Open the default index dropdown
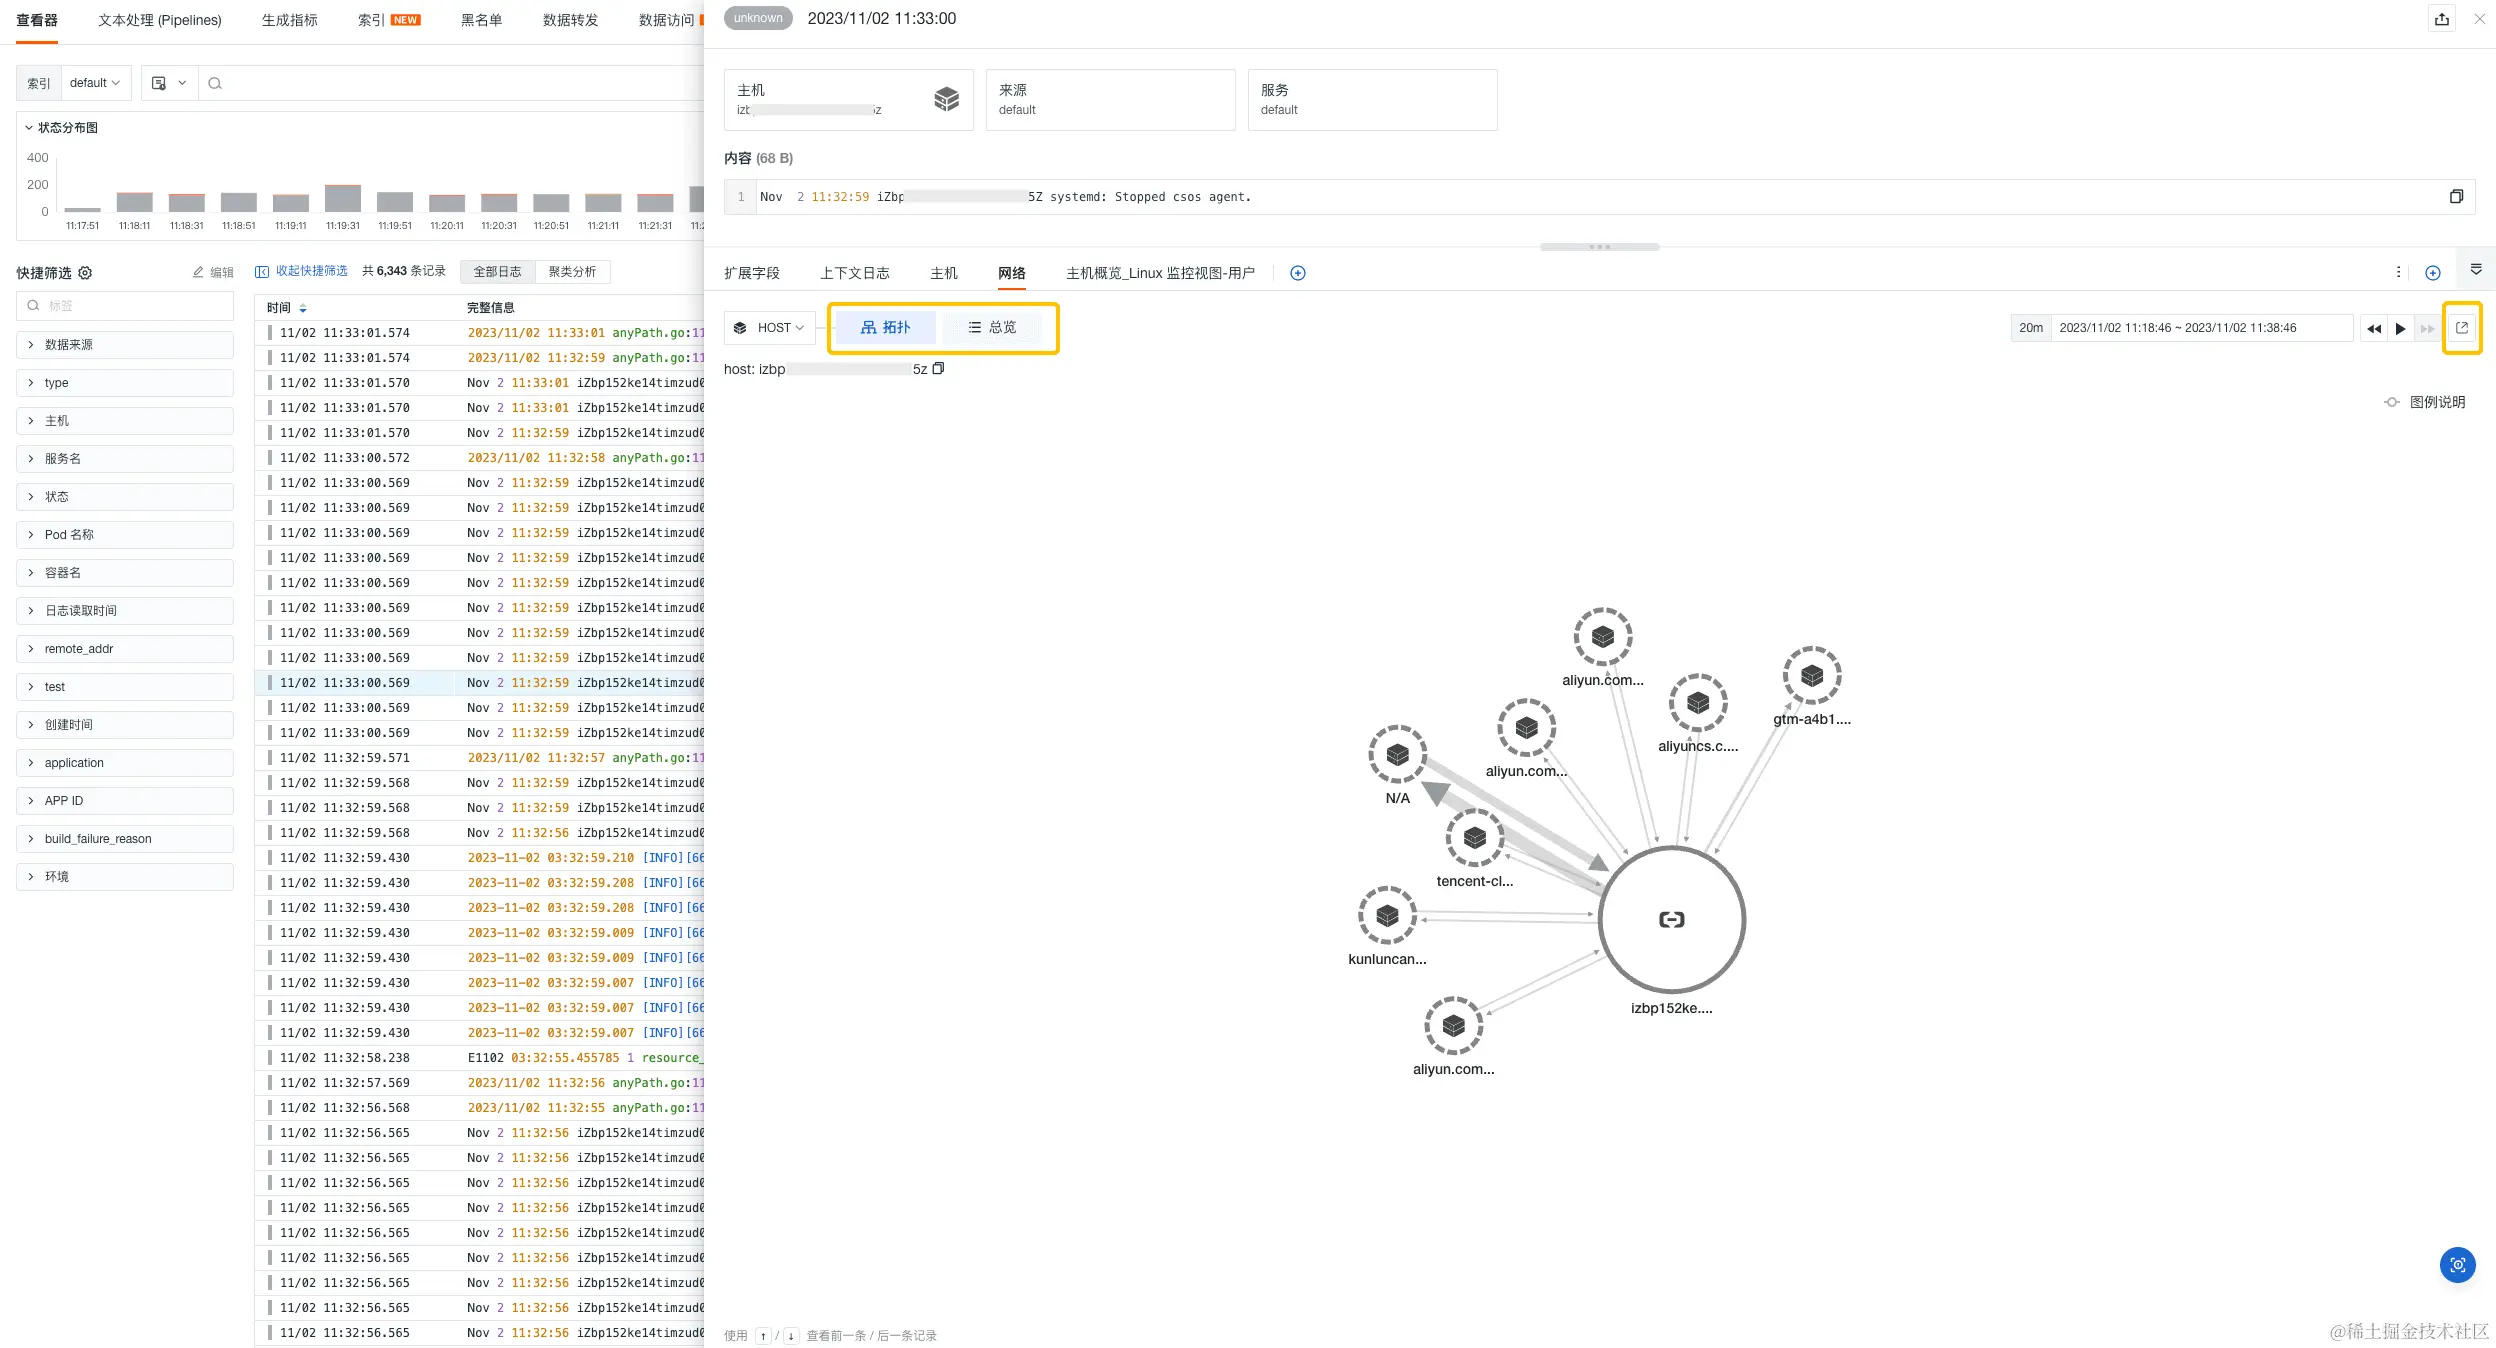2496x1348 pixels. tap(95, 83)
